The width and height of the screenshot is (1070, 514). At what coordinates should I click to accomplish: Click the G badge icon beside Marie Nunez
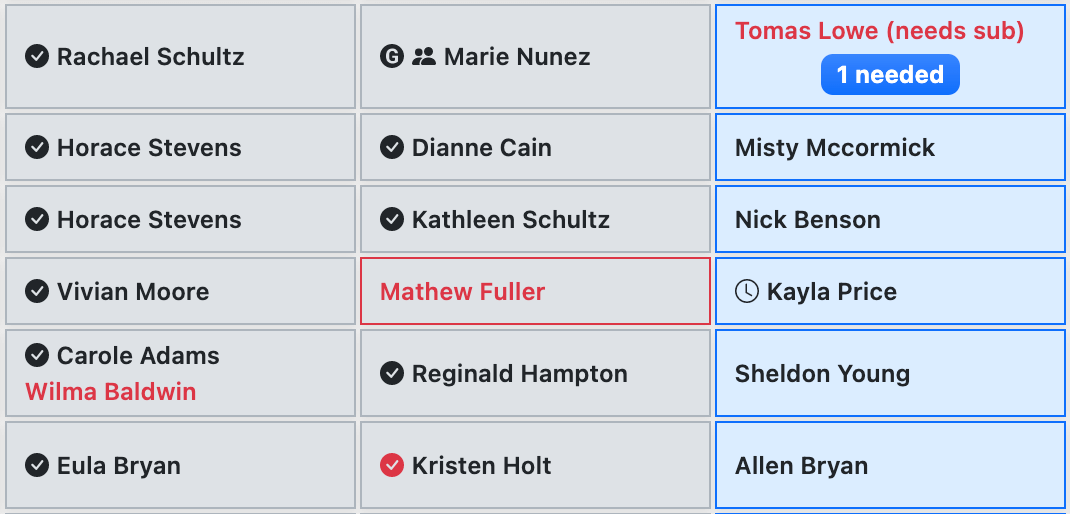[392, 57]
